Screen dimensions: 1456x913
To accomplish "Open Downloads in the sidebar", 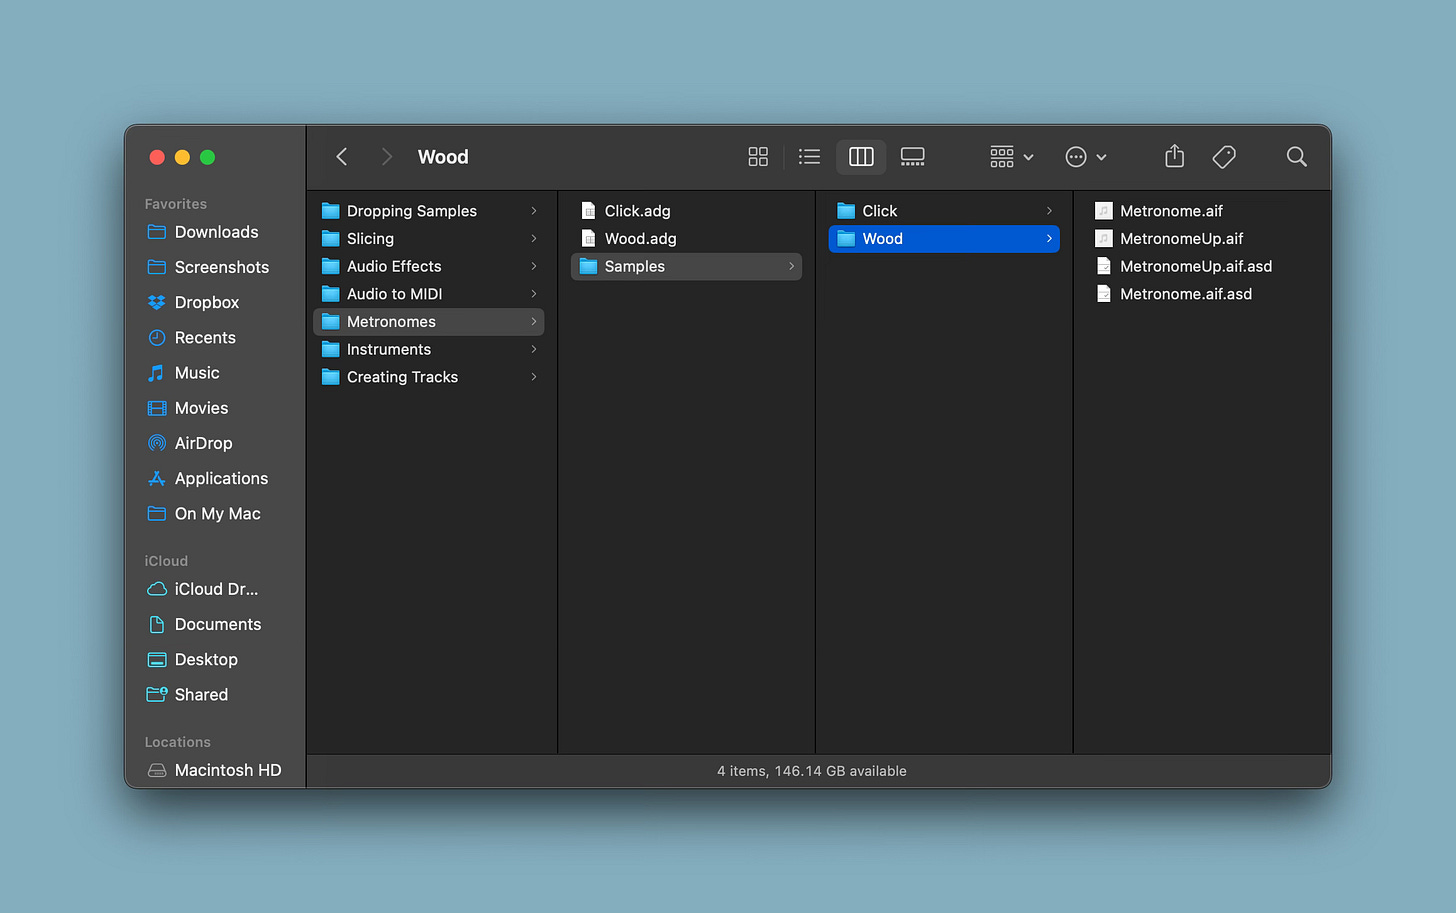I will click(216, 232).
